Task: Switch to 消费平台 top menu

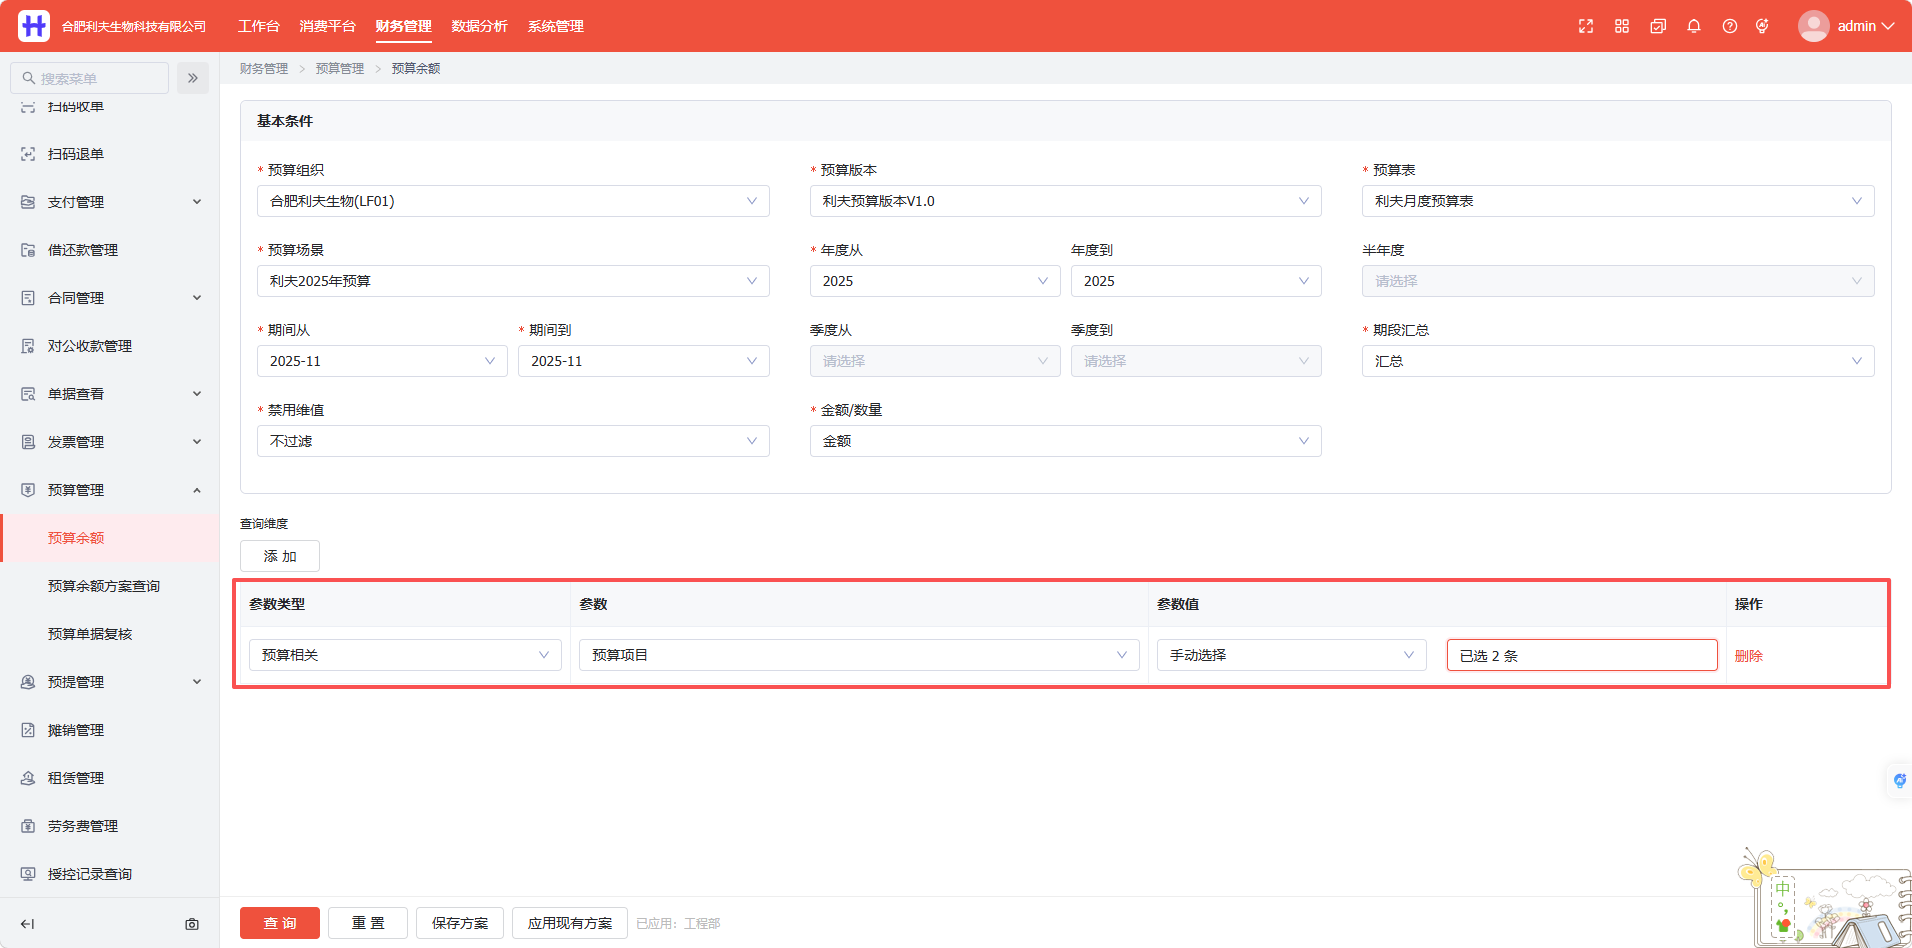Action: point(328,26)
